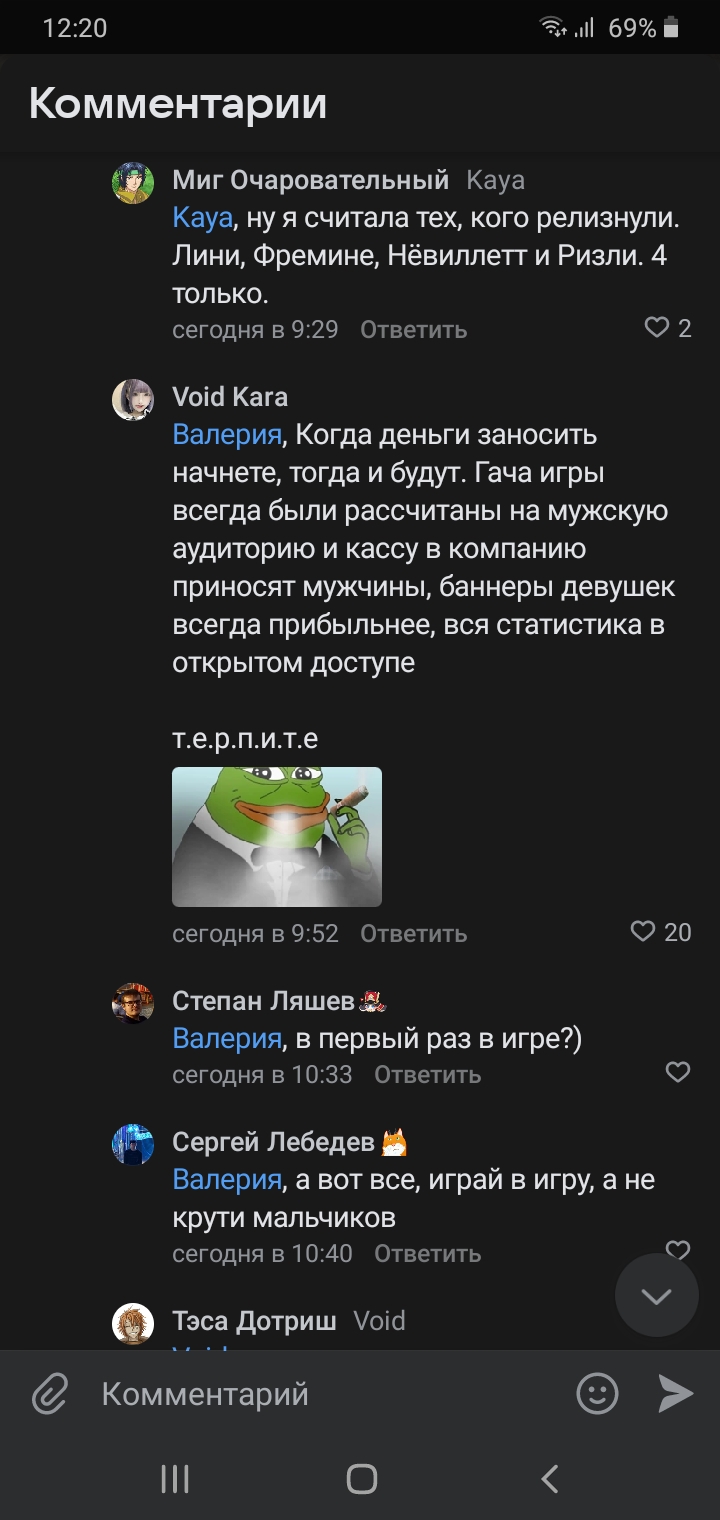Like Void Kara's comment with 20 likes
The width and height of the screenshot is (720, 1520).
click(x=643, y=932)
